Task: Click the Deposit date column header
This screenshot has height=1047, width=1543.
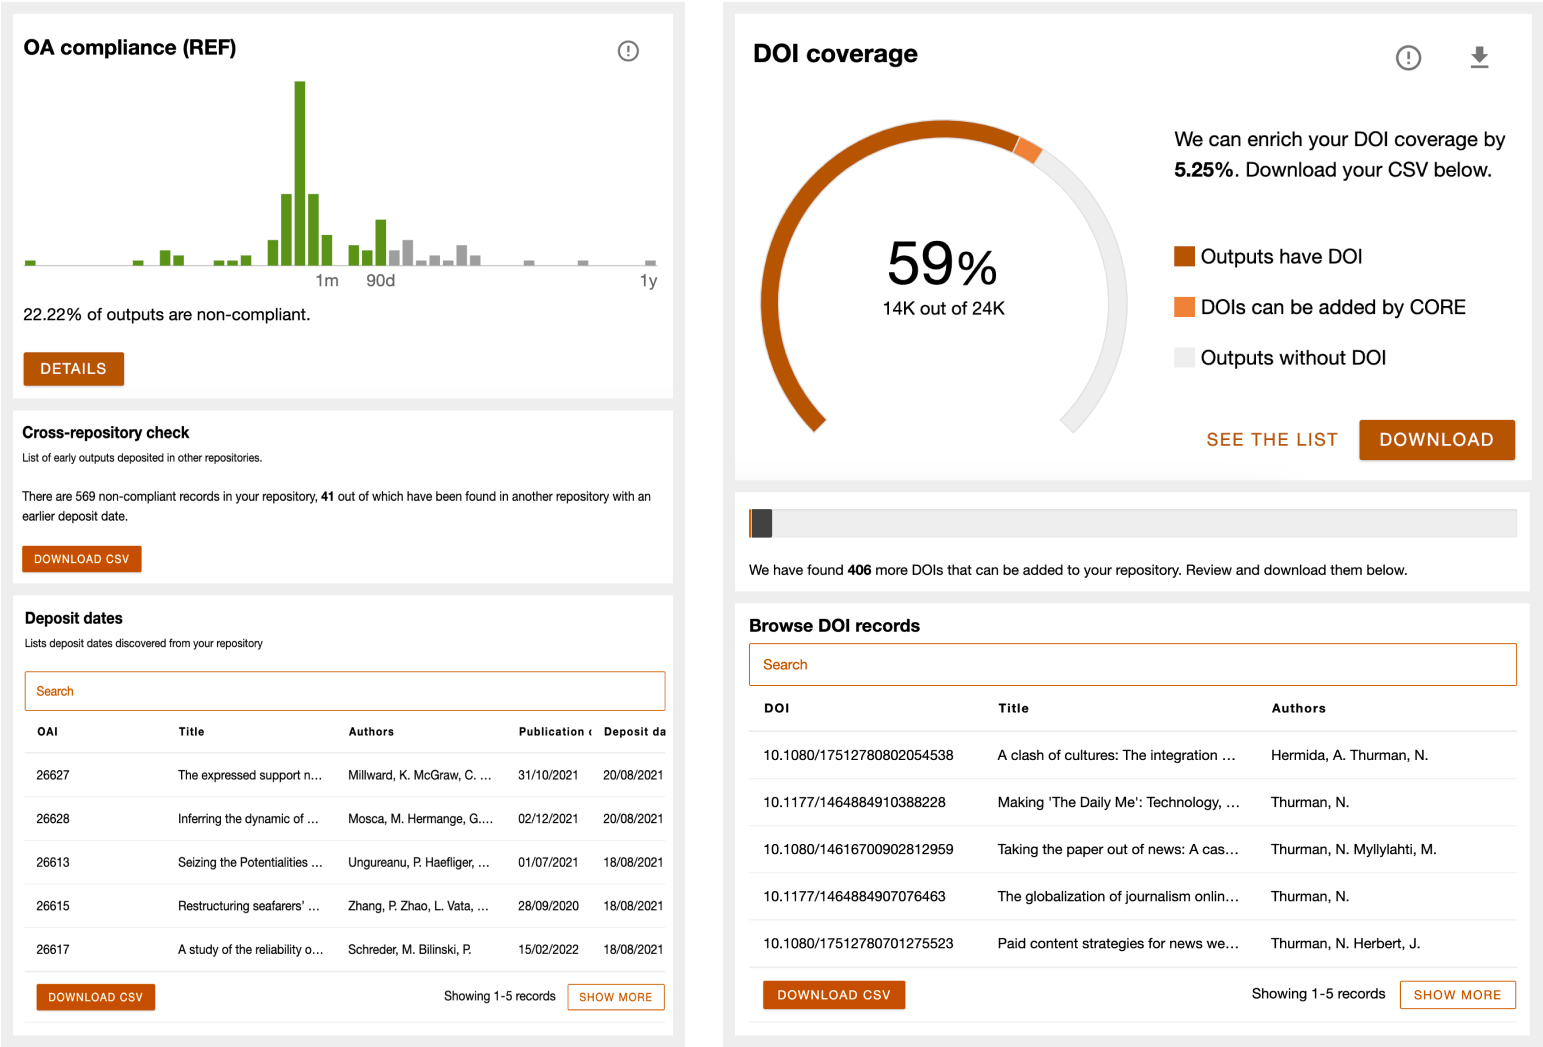Action: click(x=634, y=732)
